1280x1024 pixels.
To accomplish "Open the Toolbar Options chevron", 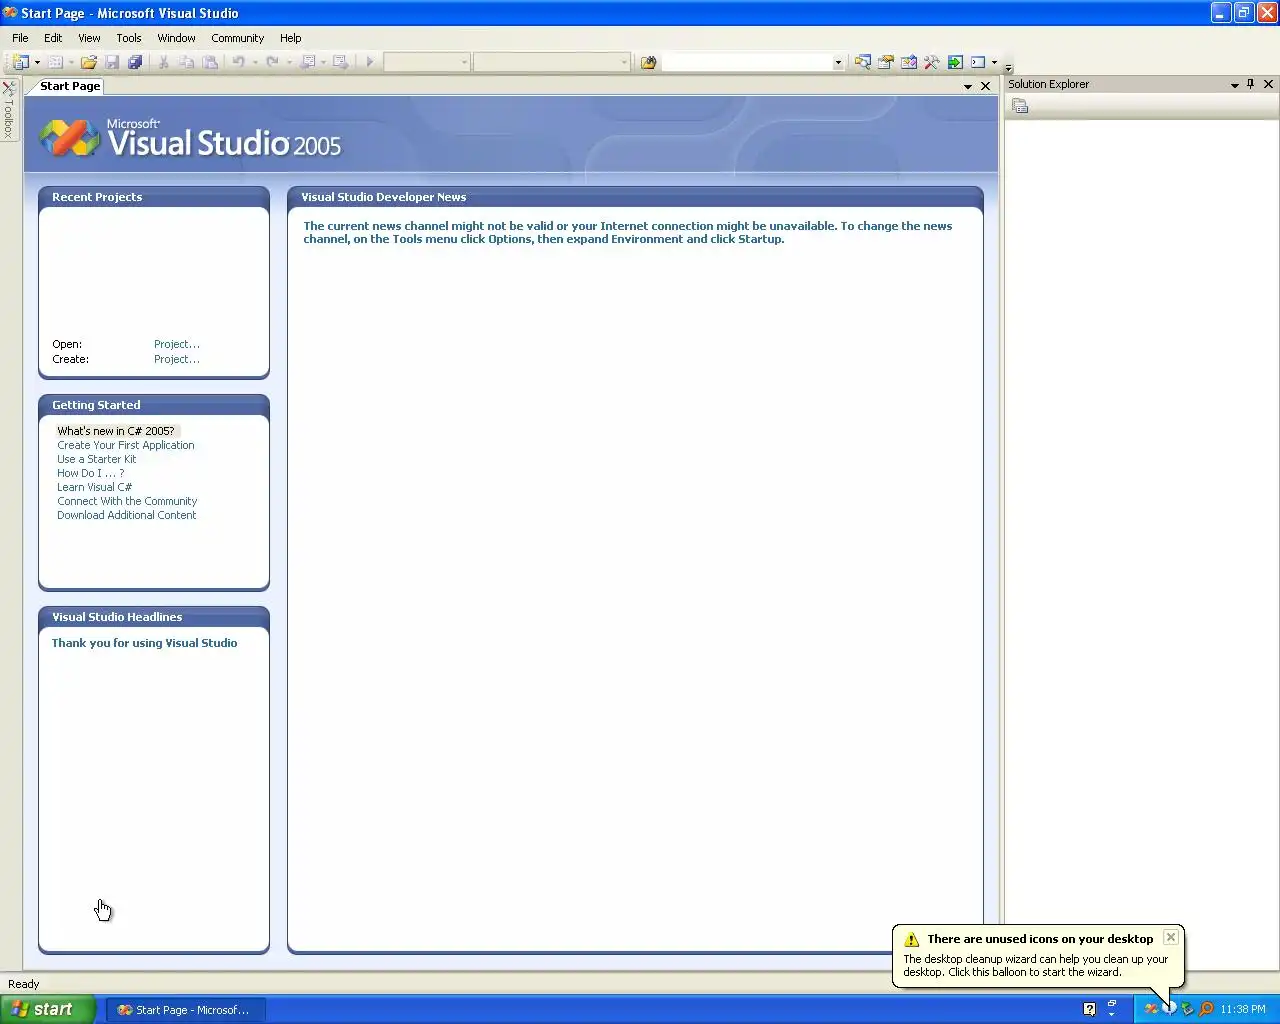I will 1008,68.
